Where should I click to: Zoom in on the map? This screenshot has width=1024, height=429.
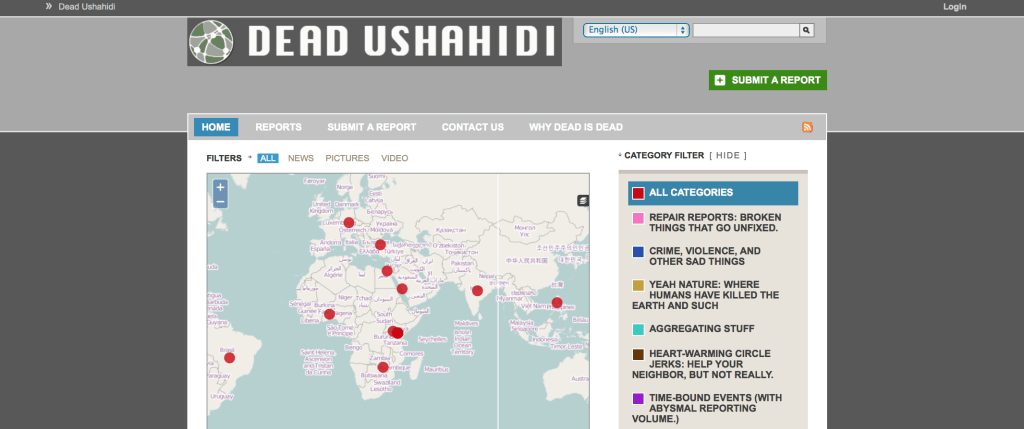(x=220, y=187)
